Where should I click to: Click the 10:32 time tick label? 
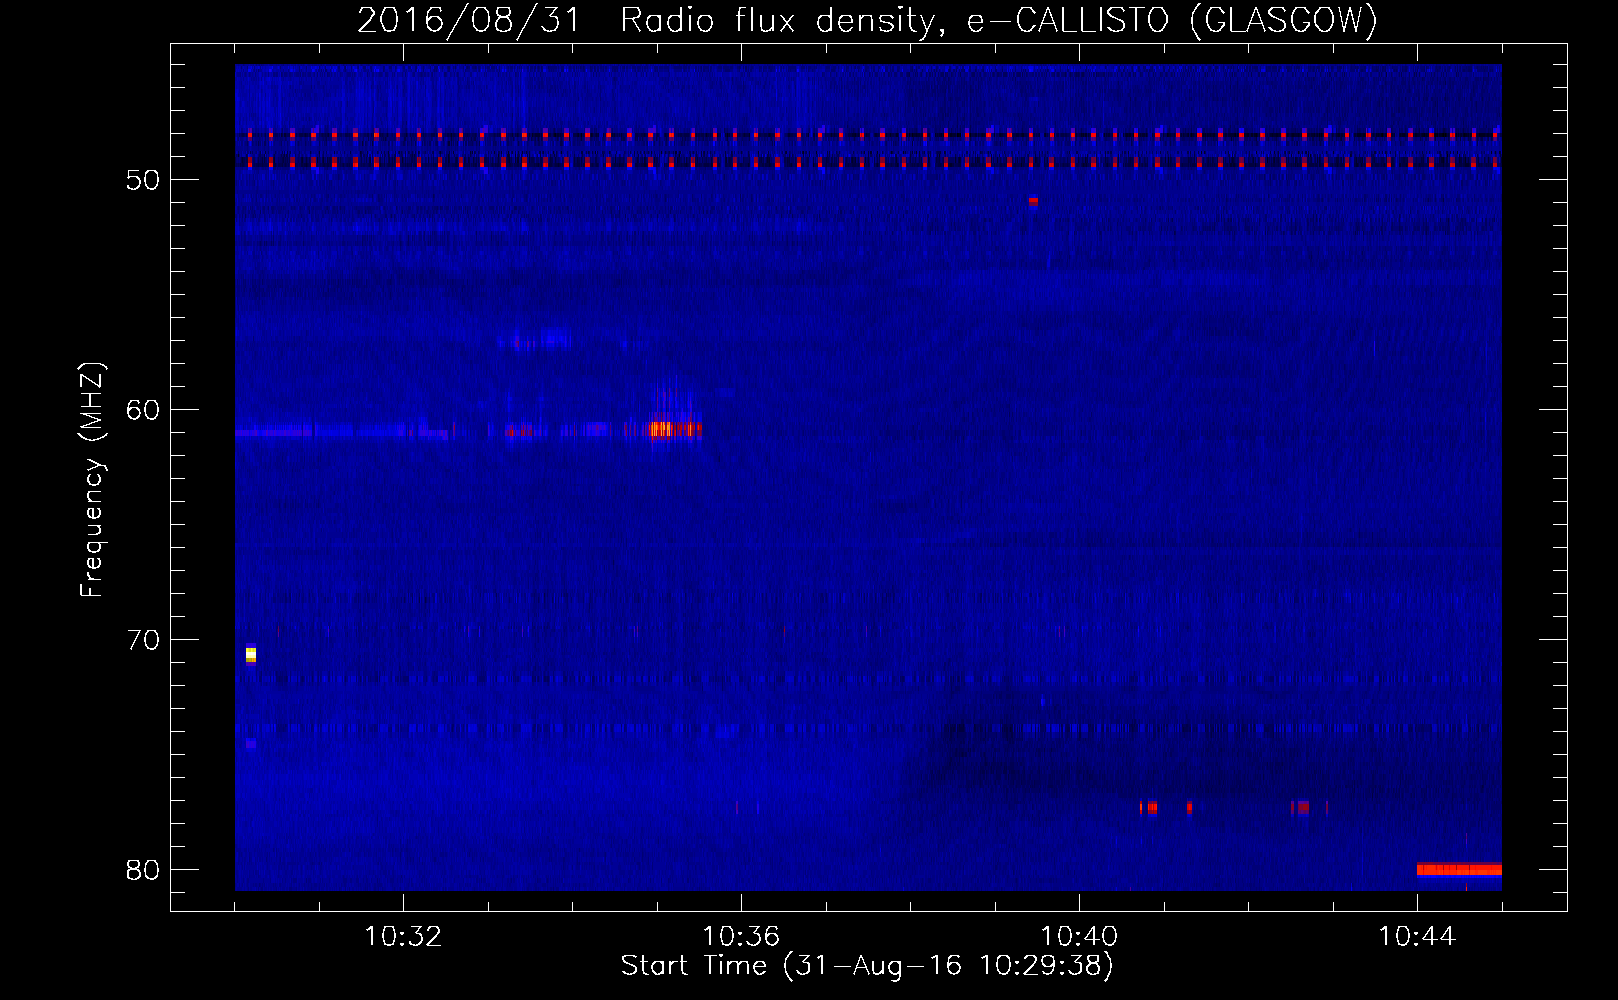[403, 937]
